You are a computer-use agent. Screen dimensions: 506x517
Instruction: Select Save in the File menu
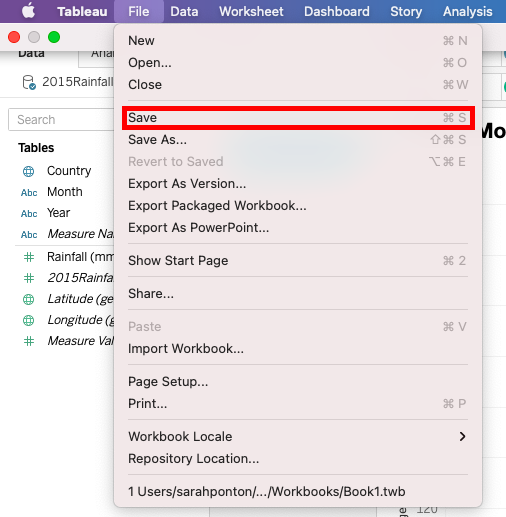pyautogui.click(x=298, y=118)
